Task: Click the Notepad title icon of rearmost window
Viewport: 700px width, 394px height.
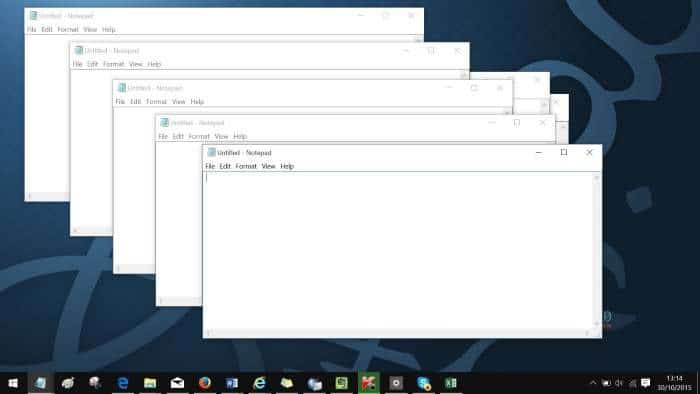Action: click(x=33, y=16)
